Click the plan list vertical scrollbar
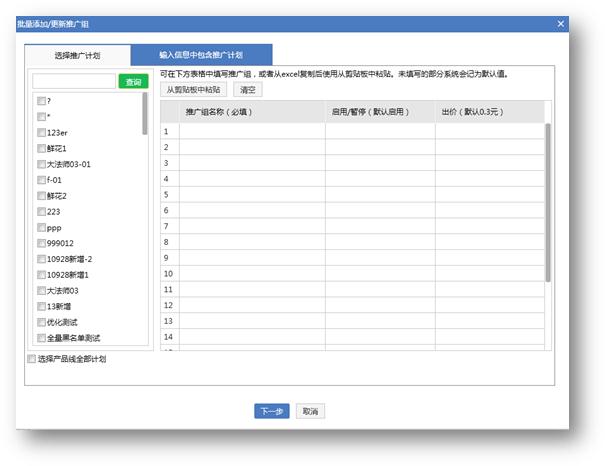Image resolution: width=605 pixels, height=466 pixels. [146, 114]
